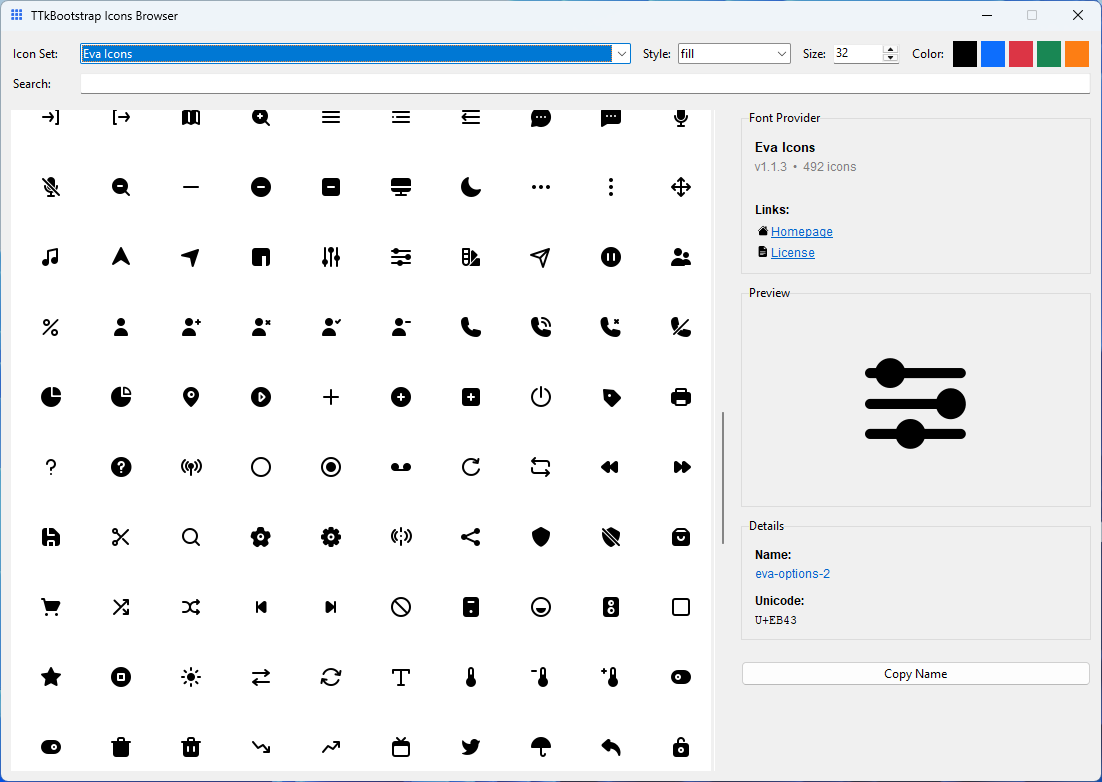The height and width of the screenshot is (782, 1102).
Task: Increment the Size value with the stepper
Action: [889, 49]
